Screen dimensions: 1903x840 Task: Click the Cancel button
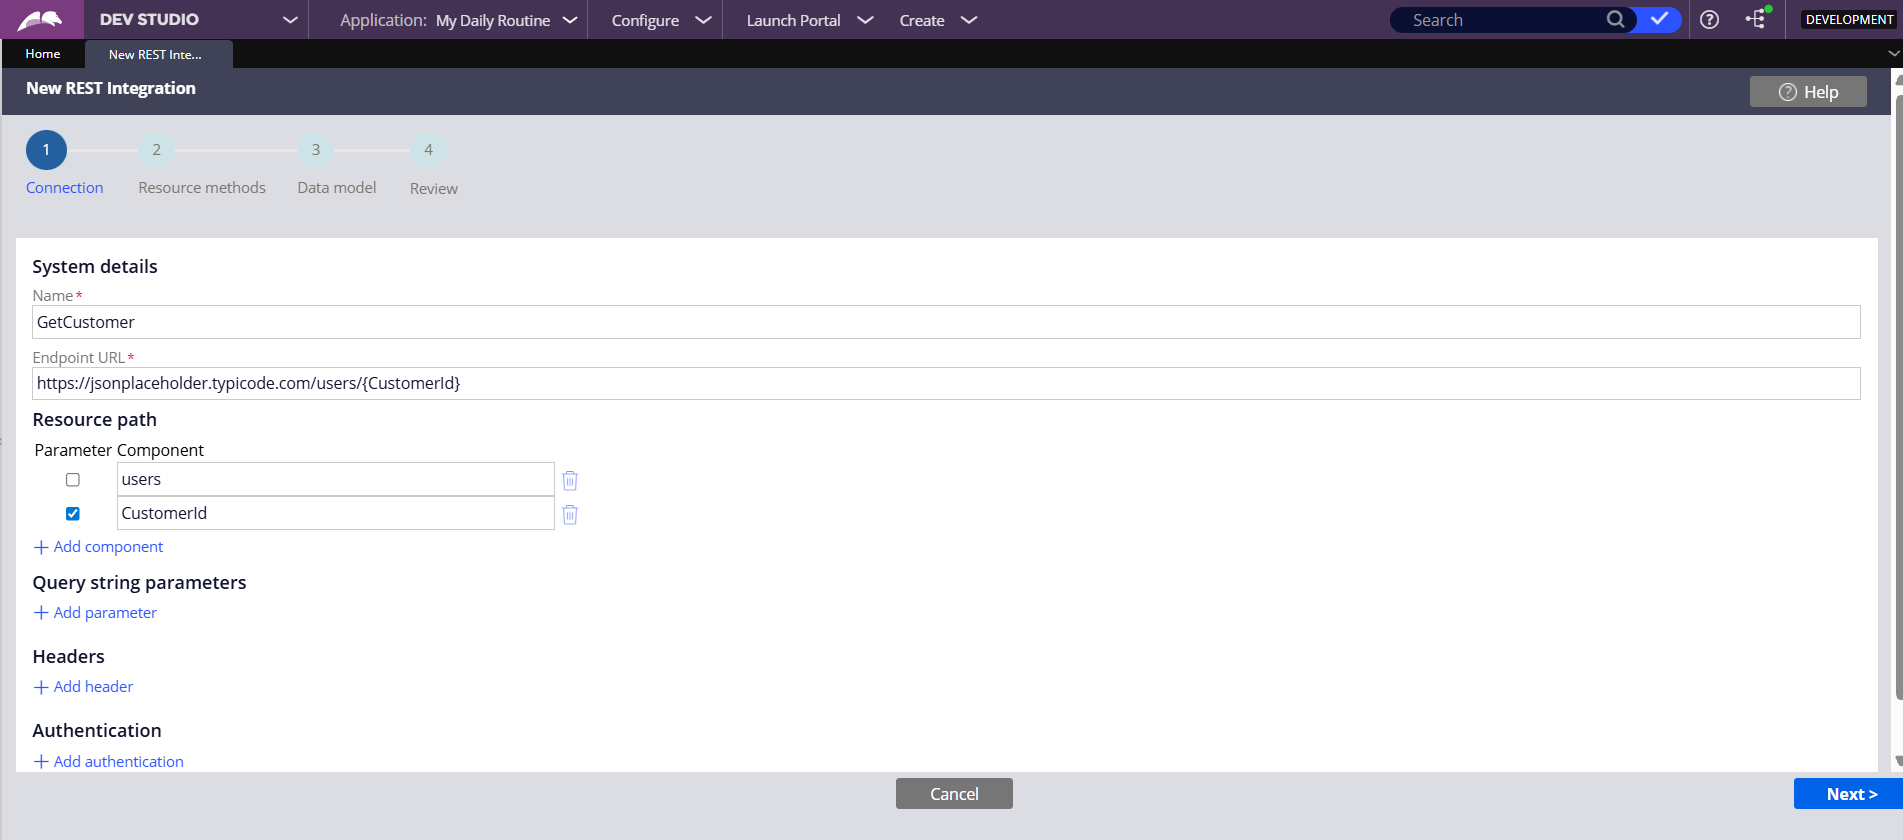(954, 794)
